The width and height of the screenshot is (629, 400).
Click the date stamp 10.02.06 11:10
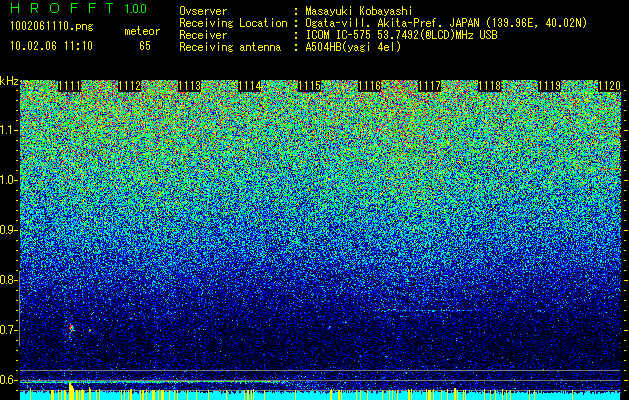pos(51,45)
